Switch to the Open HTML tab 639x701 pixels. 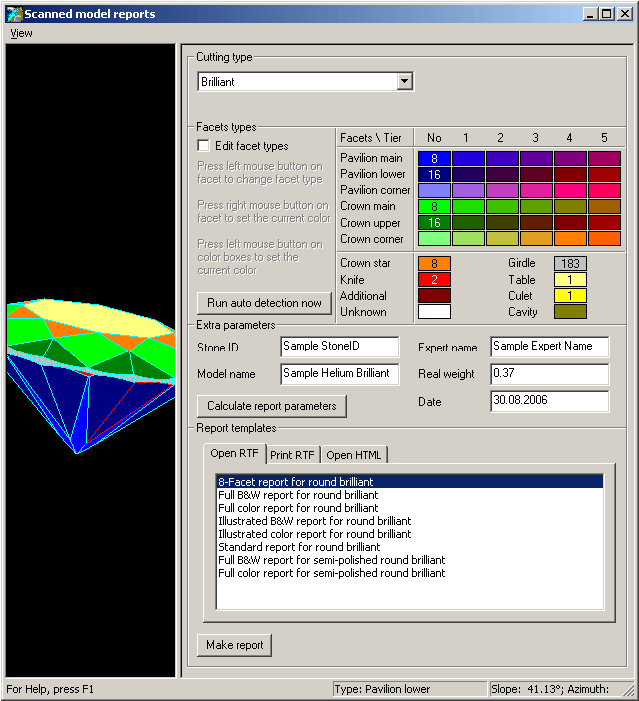(x=353, y=455)
